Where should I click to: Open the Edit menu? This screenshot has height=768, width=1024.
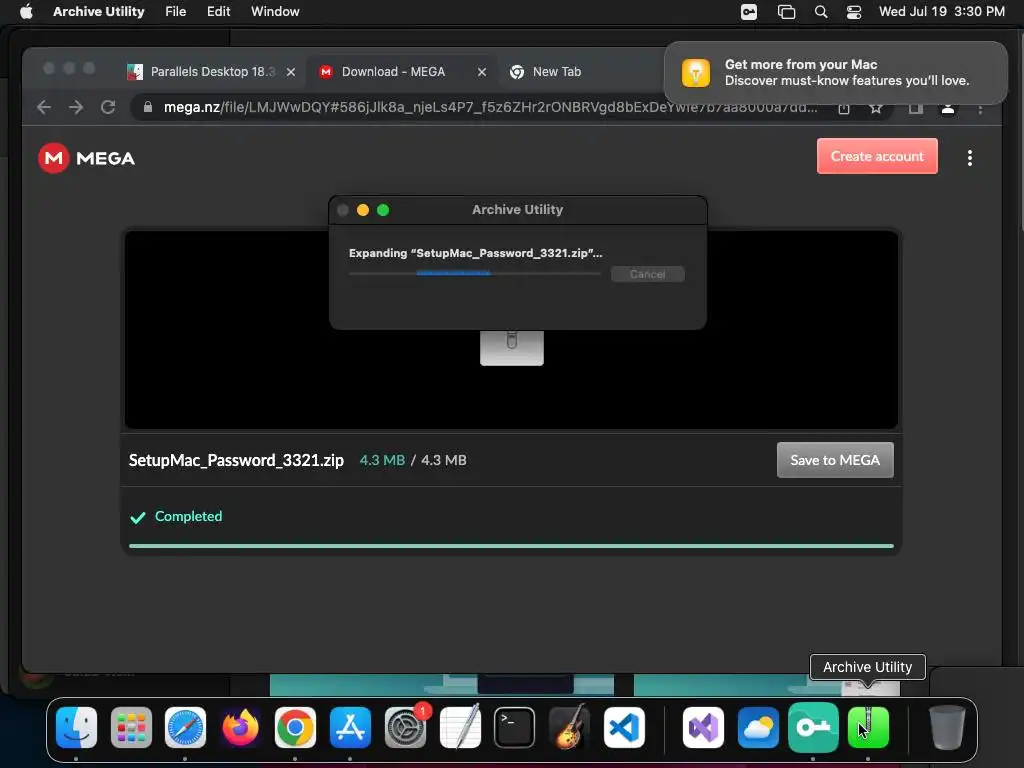pos(218,12)
